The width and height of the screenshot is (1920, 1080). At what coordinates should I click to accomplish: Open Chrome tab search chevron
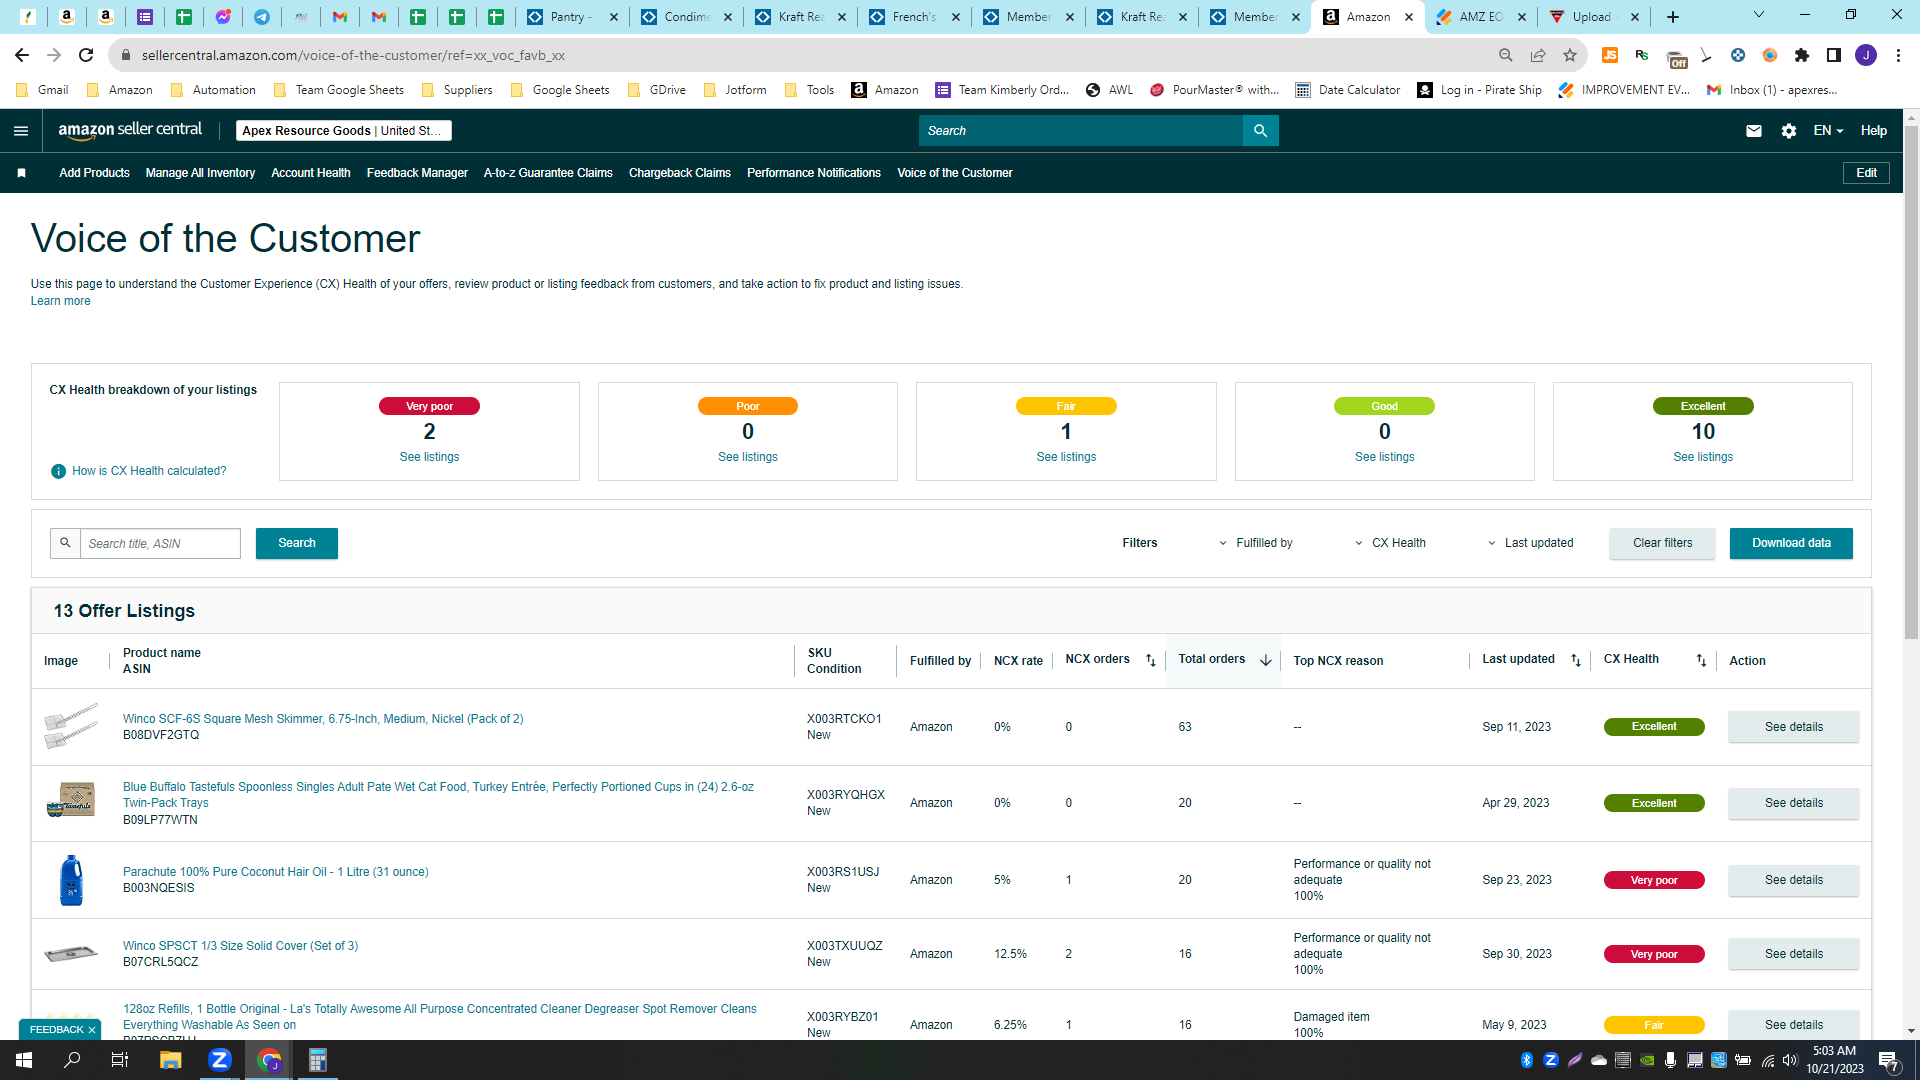(x=1759, y=15)
